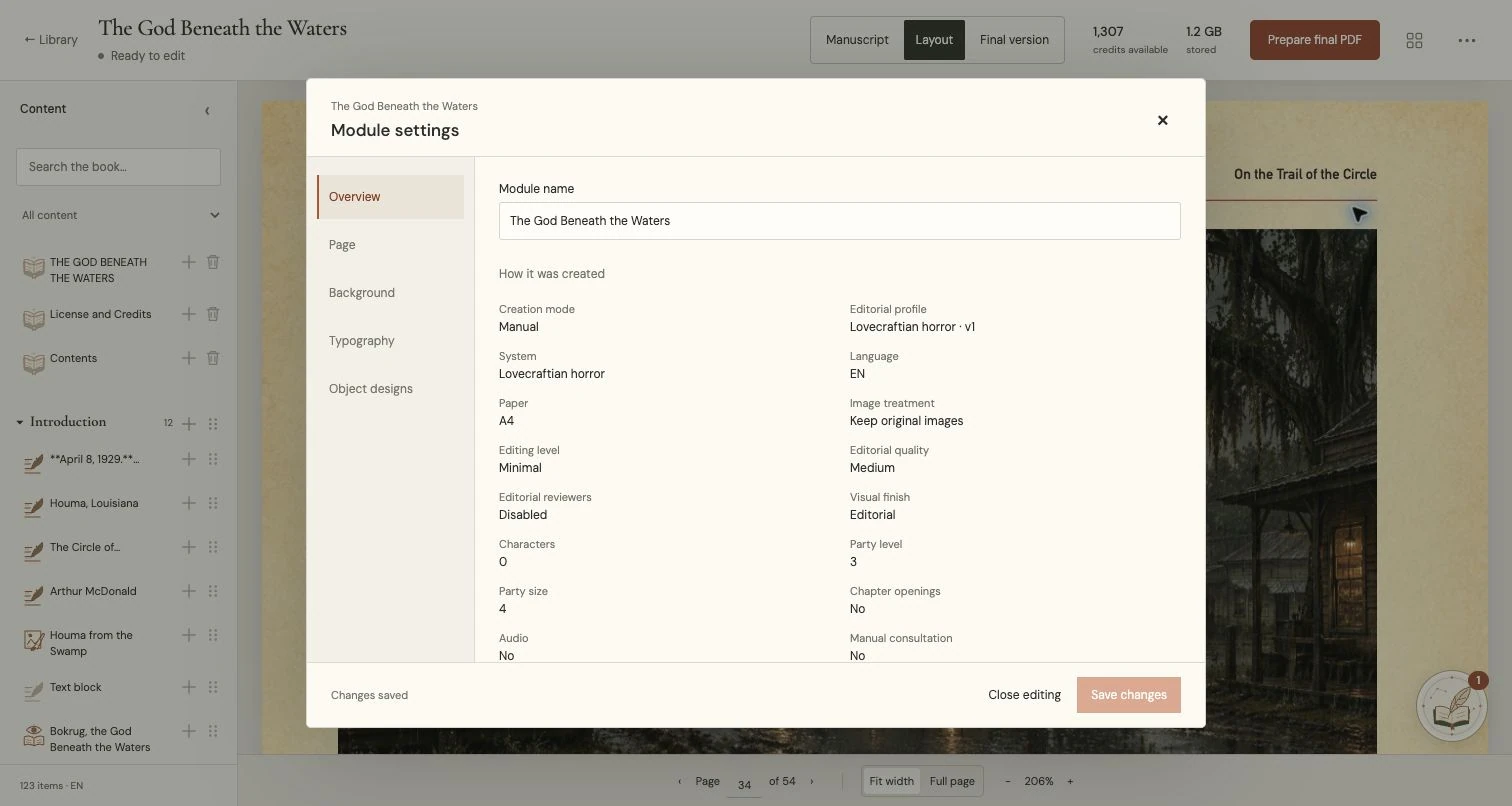Close the Module settings dialog

1162,120
